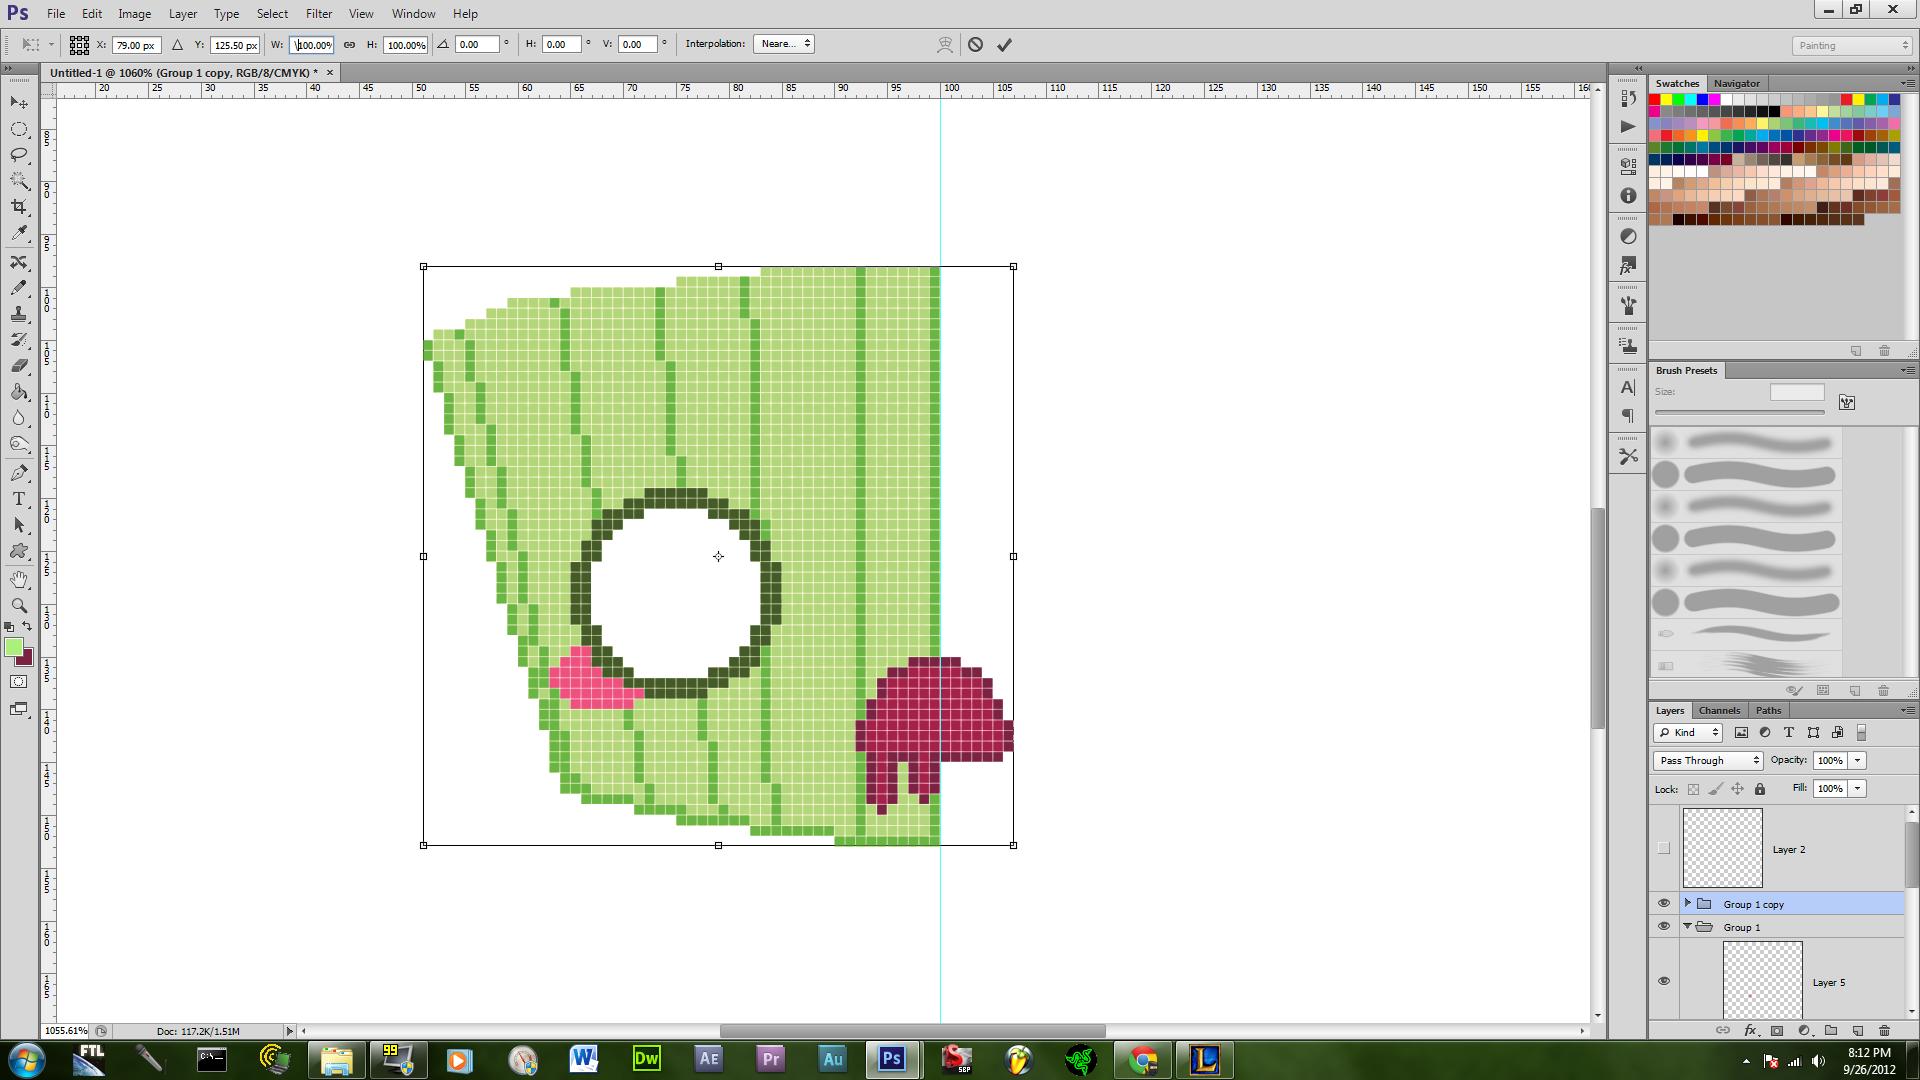The height and width of the screenshot is (1080, 1920).
Task: Open the Interpolation dropdown
Action: pyautogui.click(x=784, y=44)
